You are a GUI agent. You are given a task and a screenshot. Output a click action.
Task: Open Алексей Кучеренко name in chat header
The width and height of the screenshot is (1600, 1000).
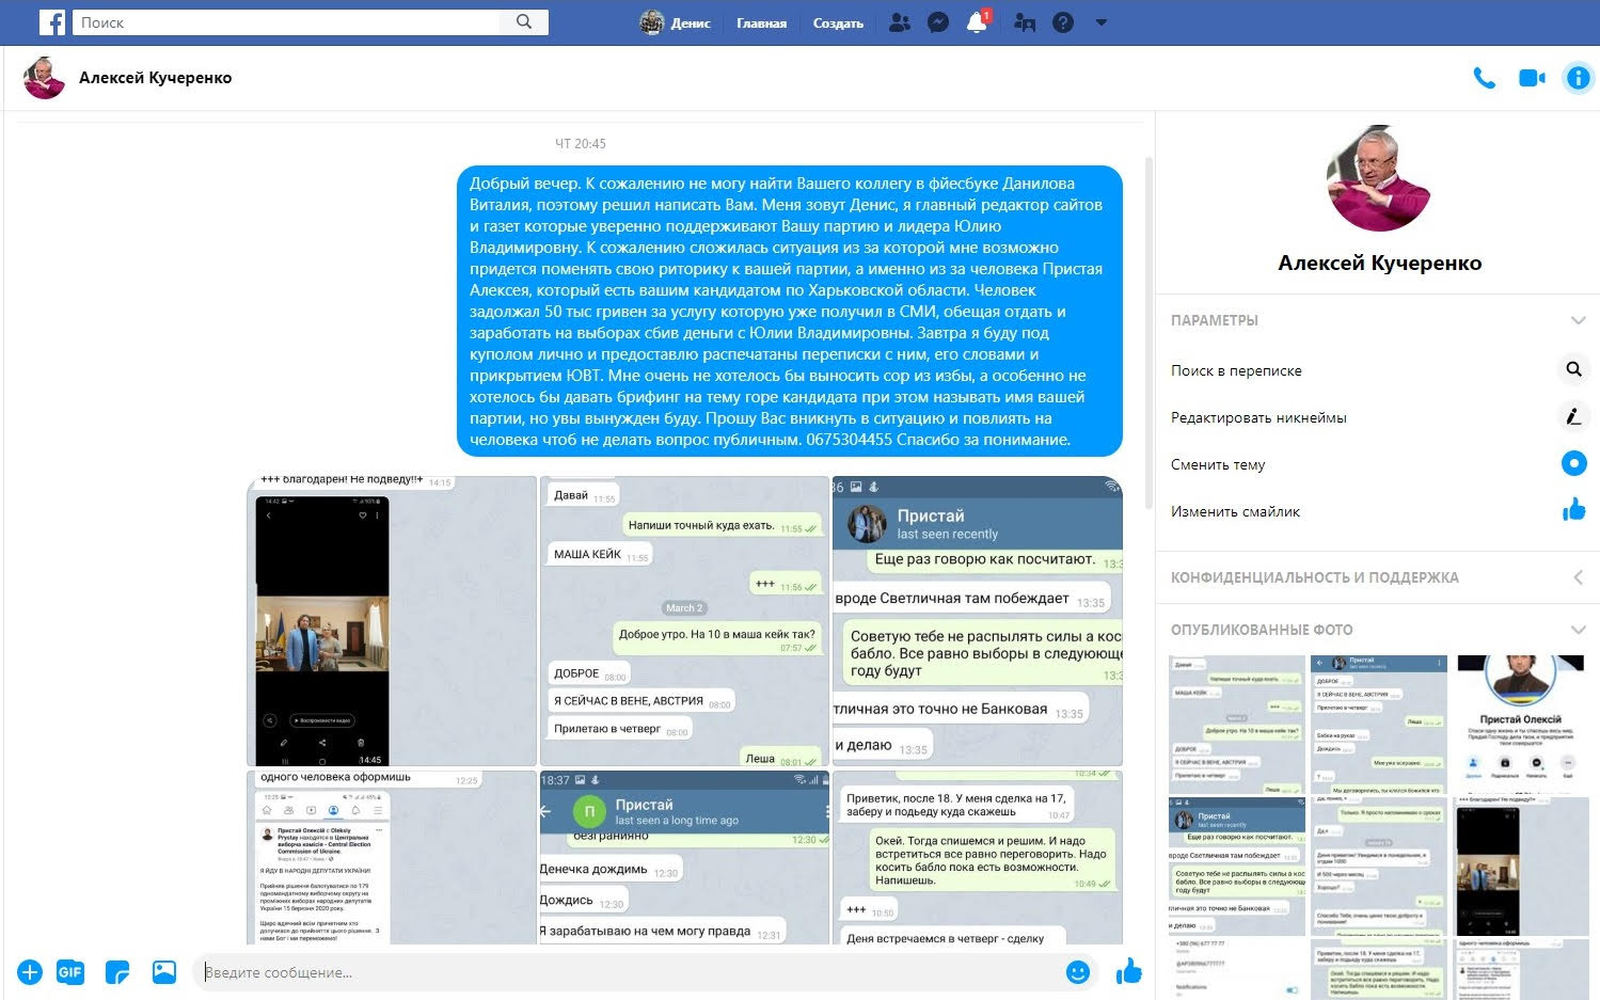click(x=155, y=78)
